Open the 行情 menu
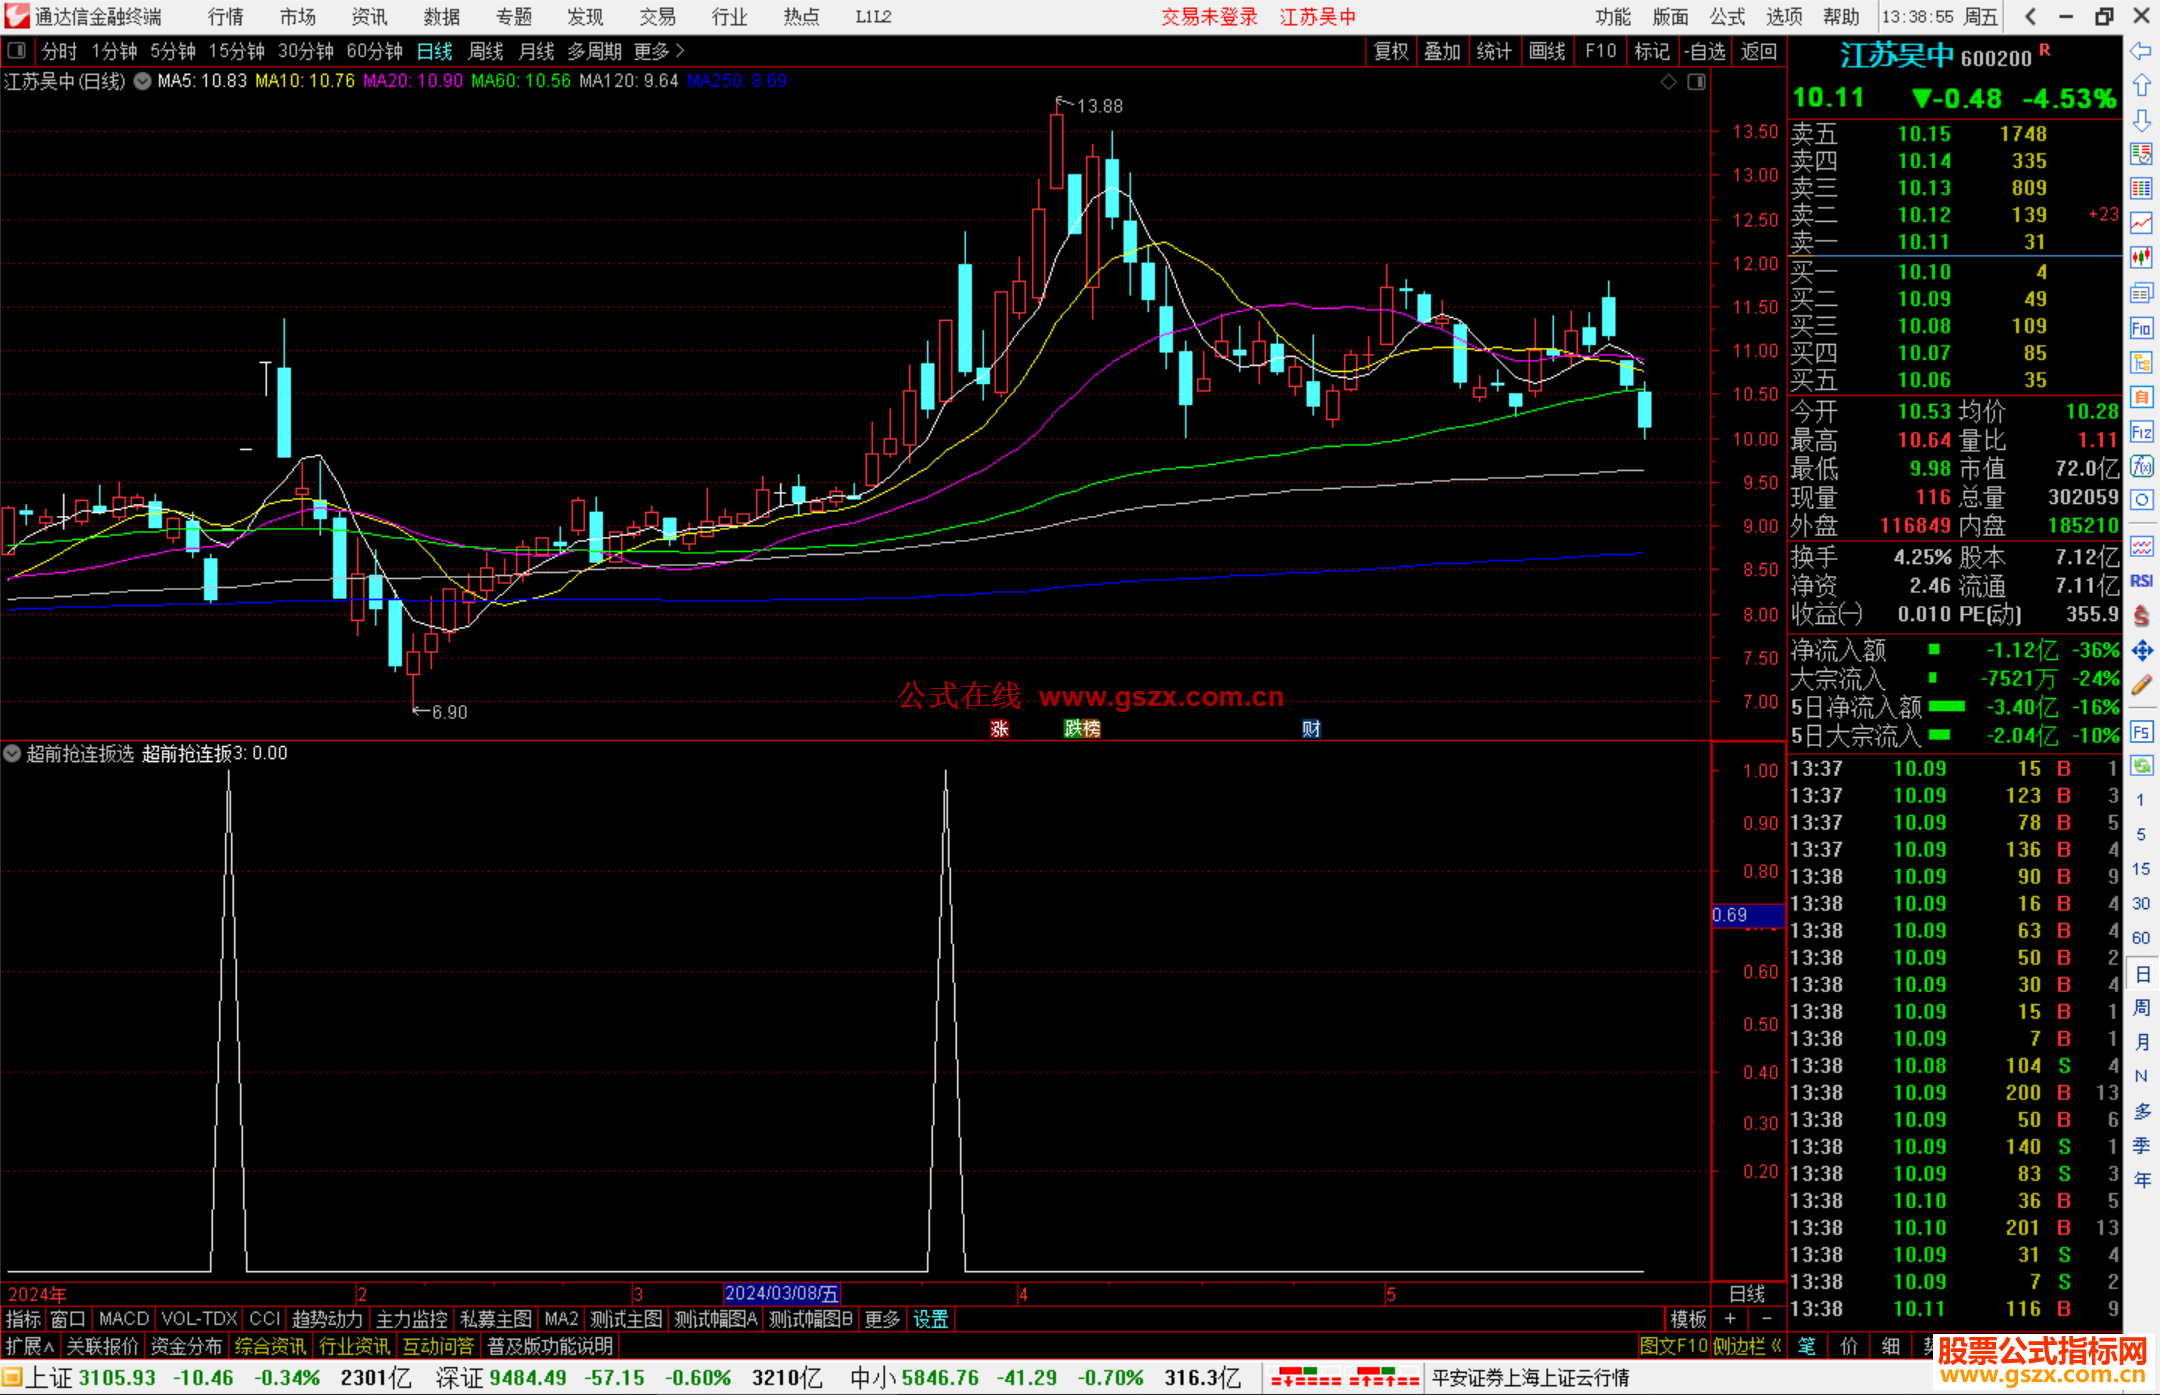The height and width of the screenshot is (1395, 2160). point(226,16)
